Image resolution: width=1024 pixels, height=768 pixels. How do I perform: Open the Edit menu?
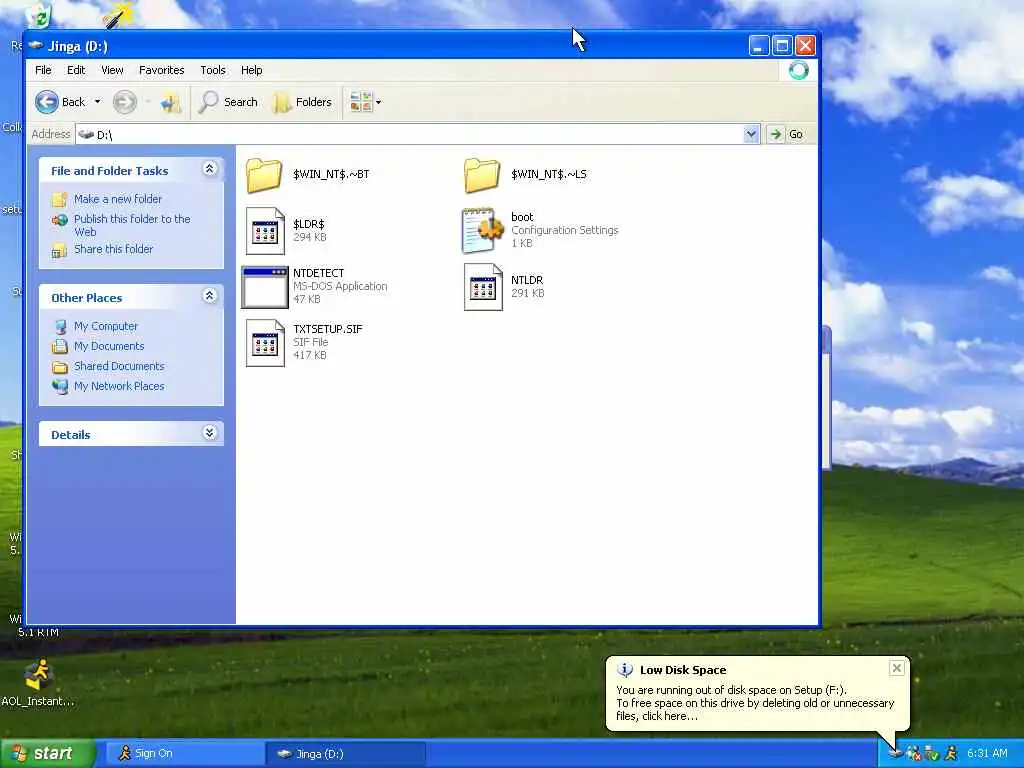click(76, 70)
